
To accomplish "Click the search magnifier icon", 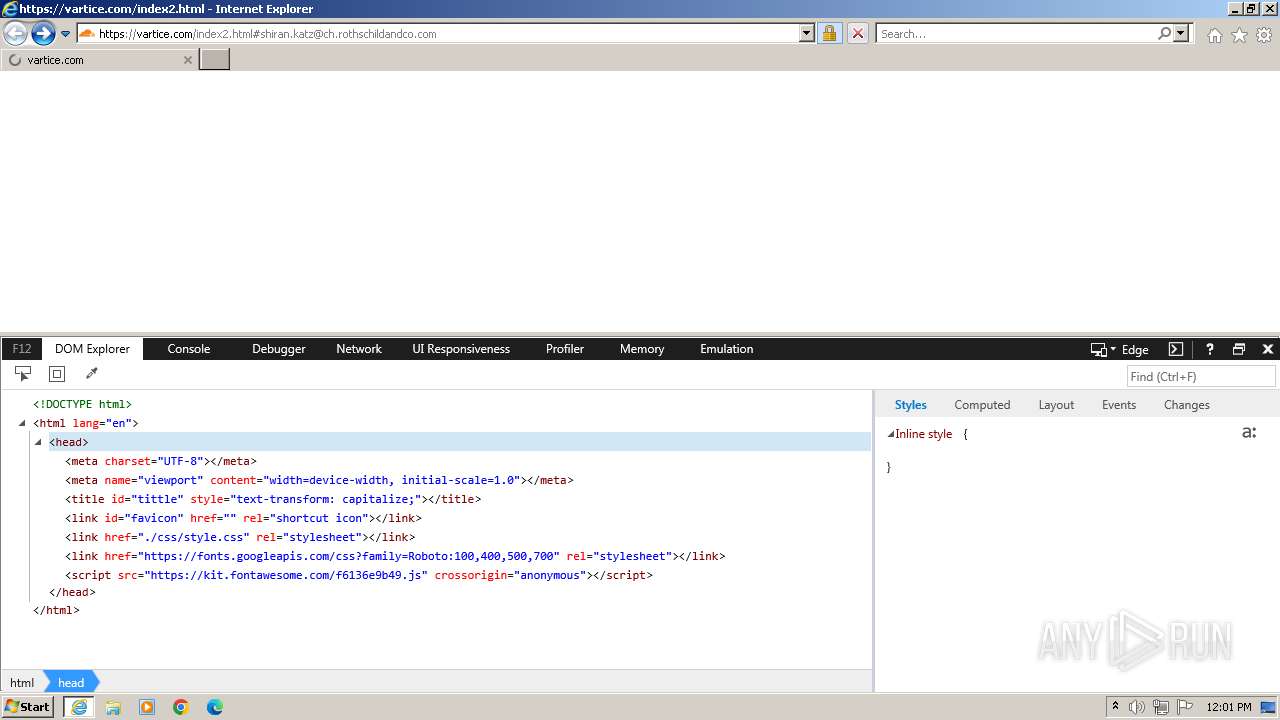I will click(1165, 34).
